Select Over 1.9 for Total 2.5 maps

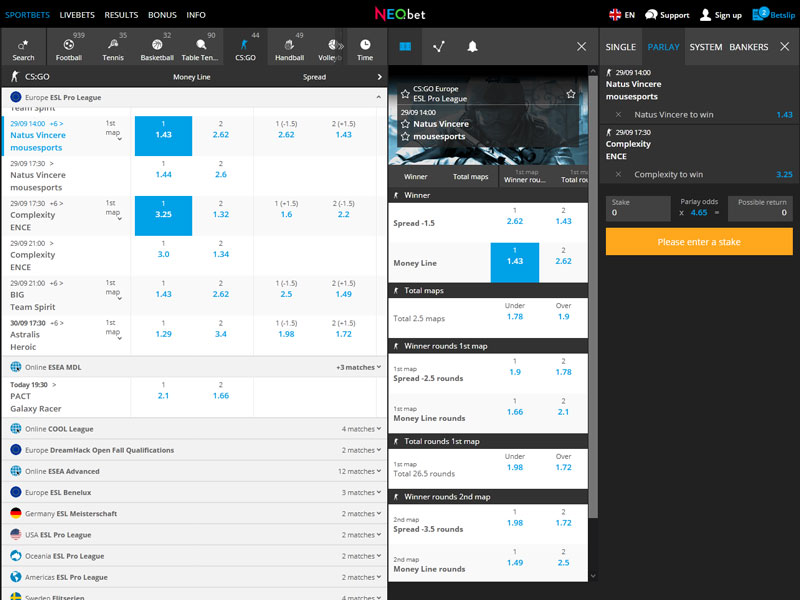563,317
